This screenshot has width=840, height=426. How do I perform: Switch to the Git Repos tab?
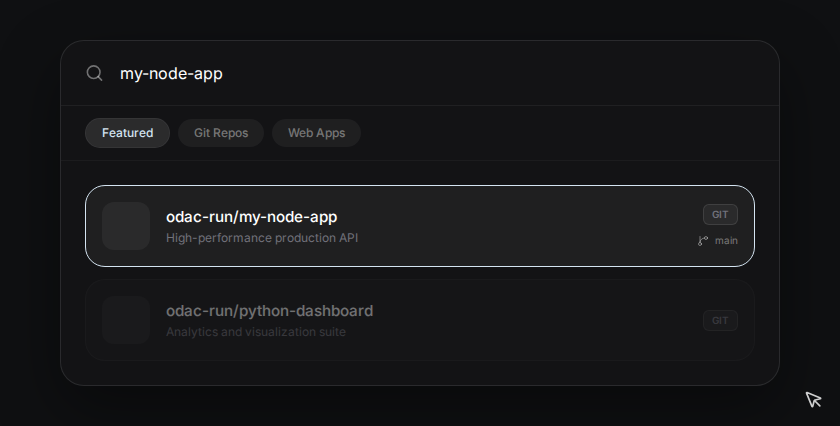pyautogui.click(x=221, y=133)
